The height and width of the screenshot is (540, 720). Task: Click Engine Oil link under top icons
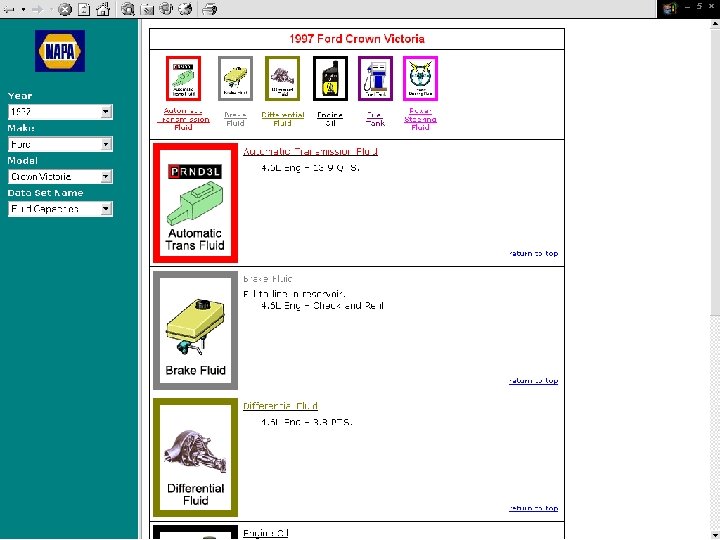click(x=330, y=119)
